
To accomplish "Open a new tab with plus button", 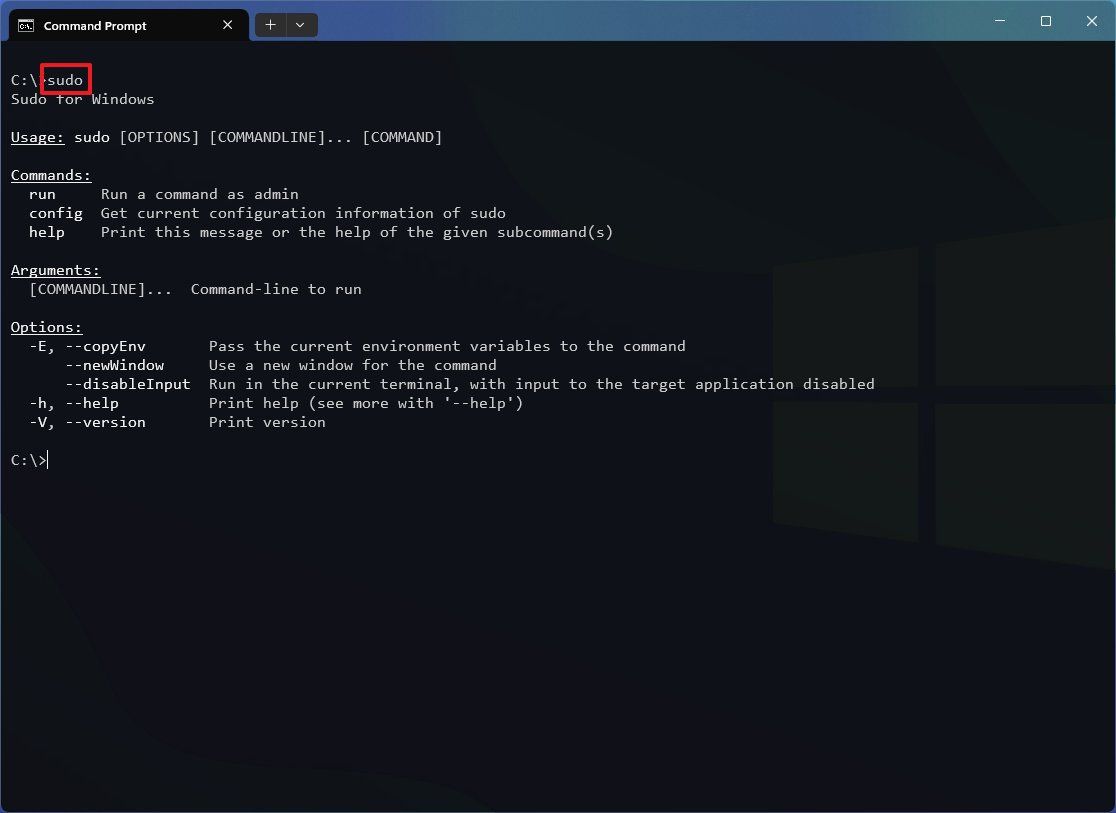I will pos(270,25).
